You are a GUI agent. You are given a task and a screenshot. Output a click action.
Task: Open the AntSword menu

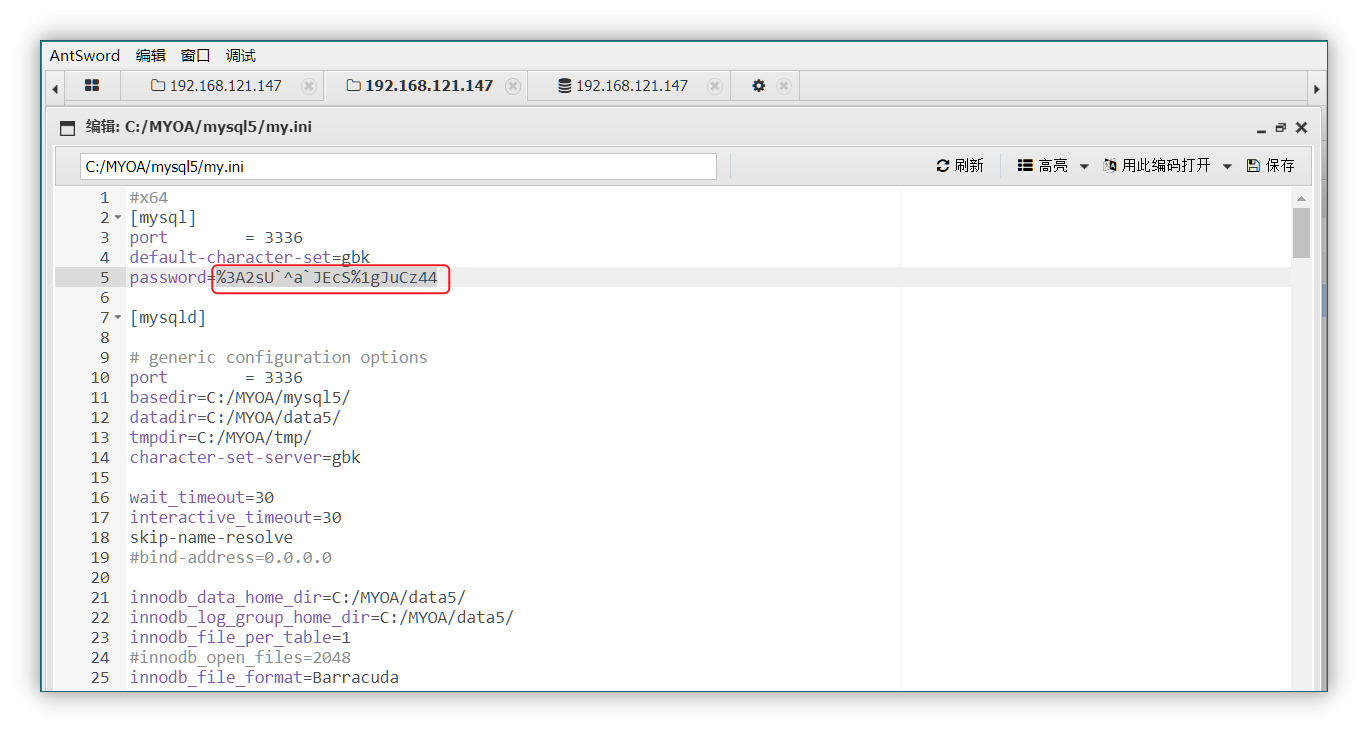85,56
